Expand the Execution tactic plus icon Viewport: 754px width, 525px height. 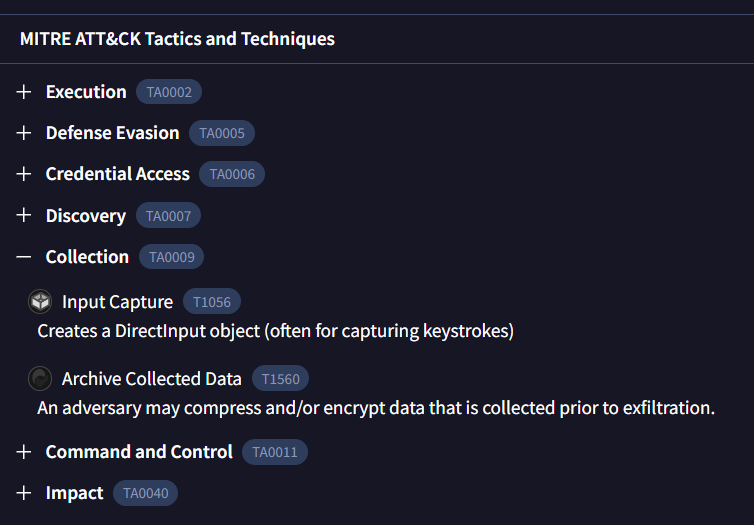25,92
